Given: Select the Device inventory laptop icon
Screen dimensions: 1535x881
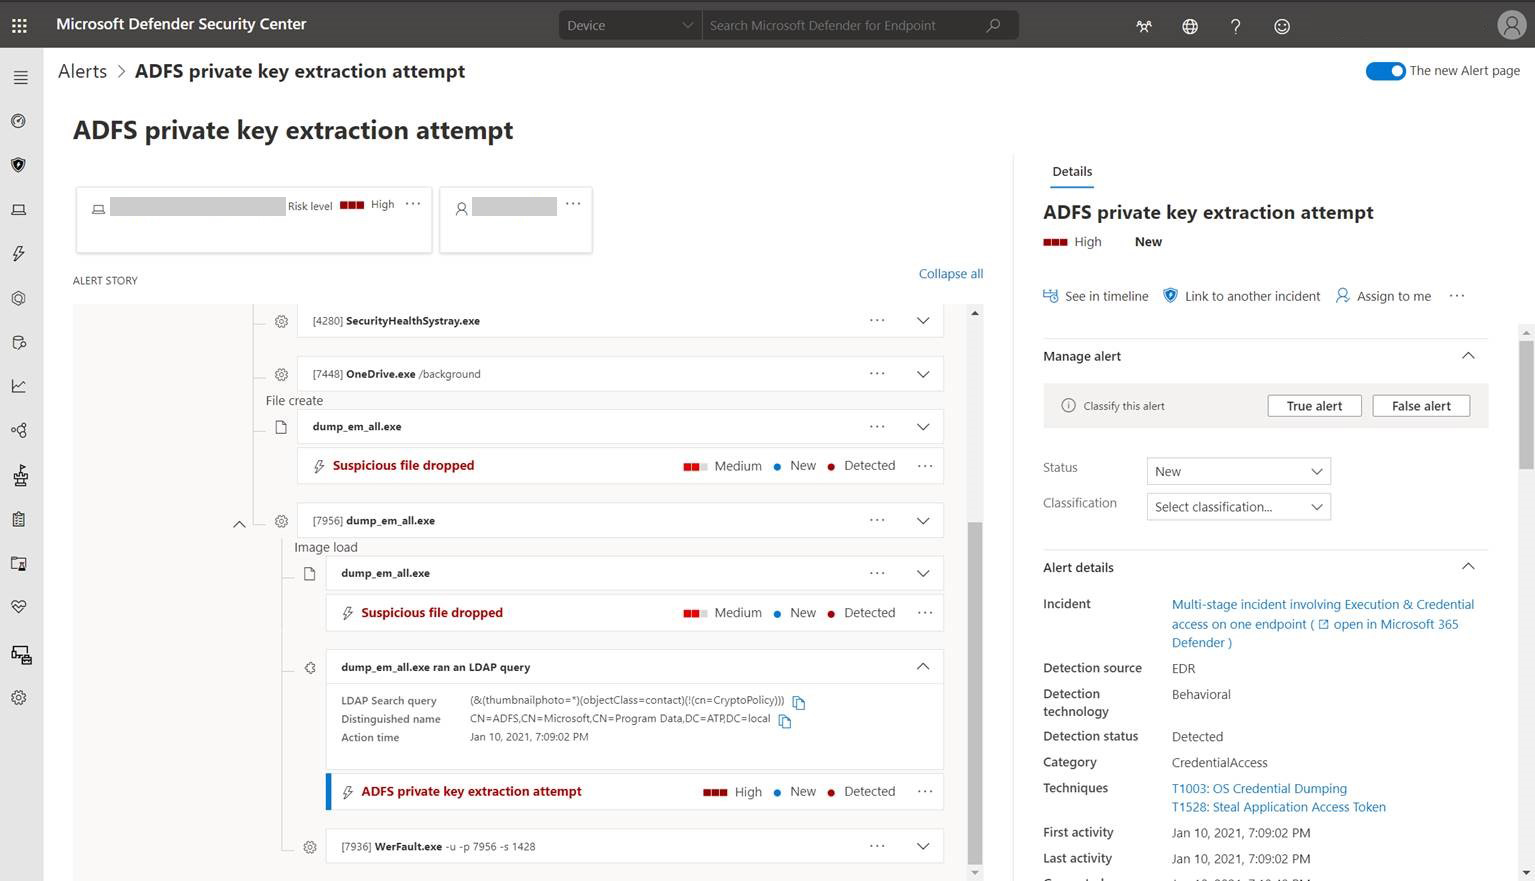Looking at the screenshot, I should tap(18, 209).
